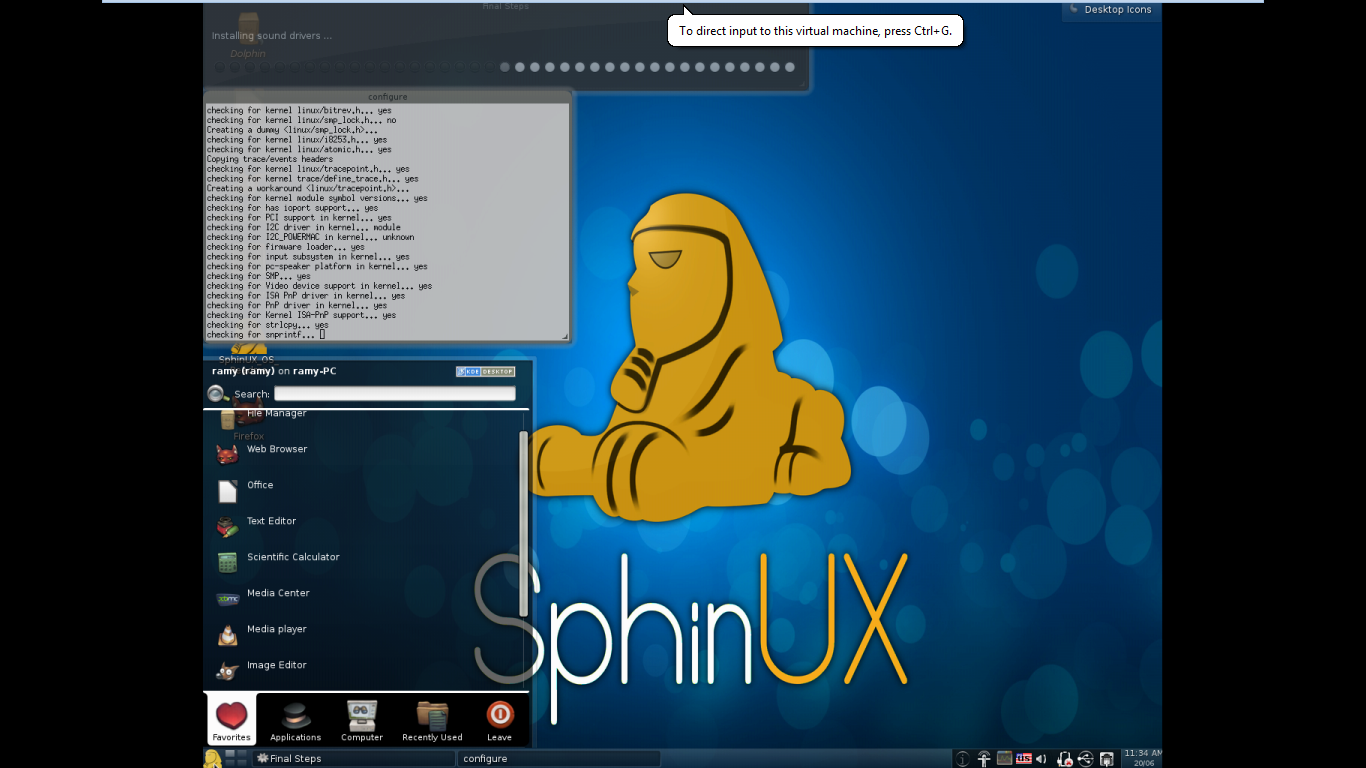Image resolution: width=1366 pixels, height=768 pixels.
Task: Click the 'Scientific Calculator' label text
Action: point(293,557)
